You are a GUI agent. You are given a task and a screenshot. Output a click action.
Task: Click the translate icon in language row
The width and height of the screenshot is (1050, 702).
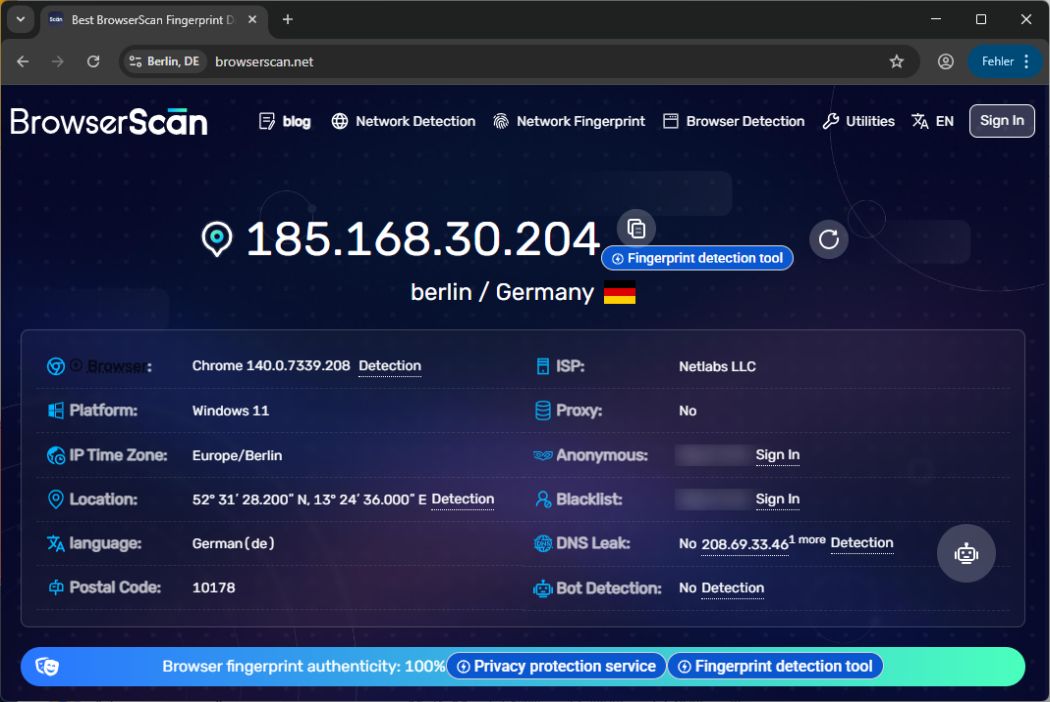click(56, 543)
